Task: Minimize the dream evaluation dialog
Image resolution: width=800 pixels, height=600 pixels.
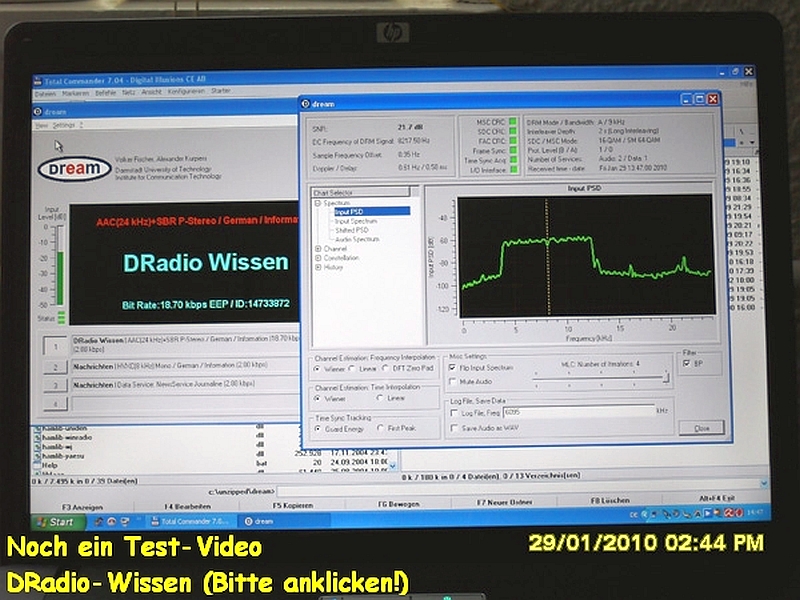Action: click(687, 99)
